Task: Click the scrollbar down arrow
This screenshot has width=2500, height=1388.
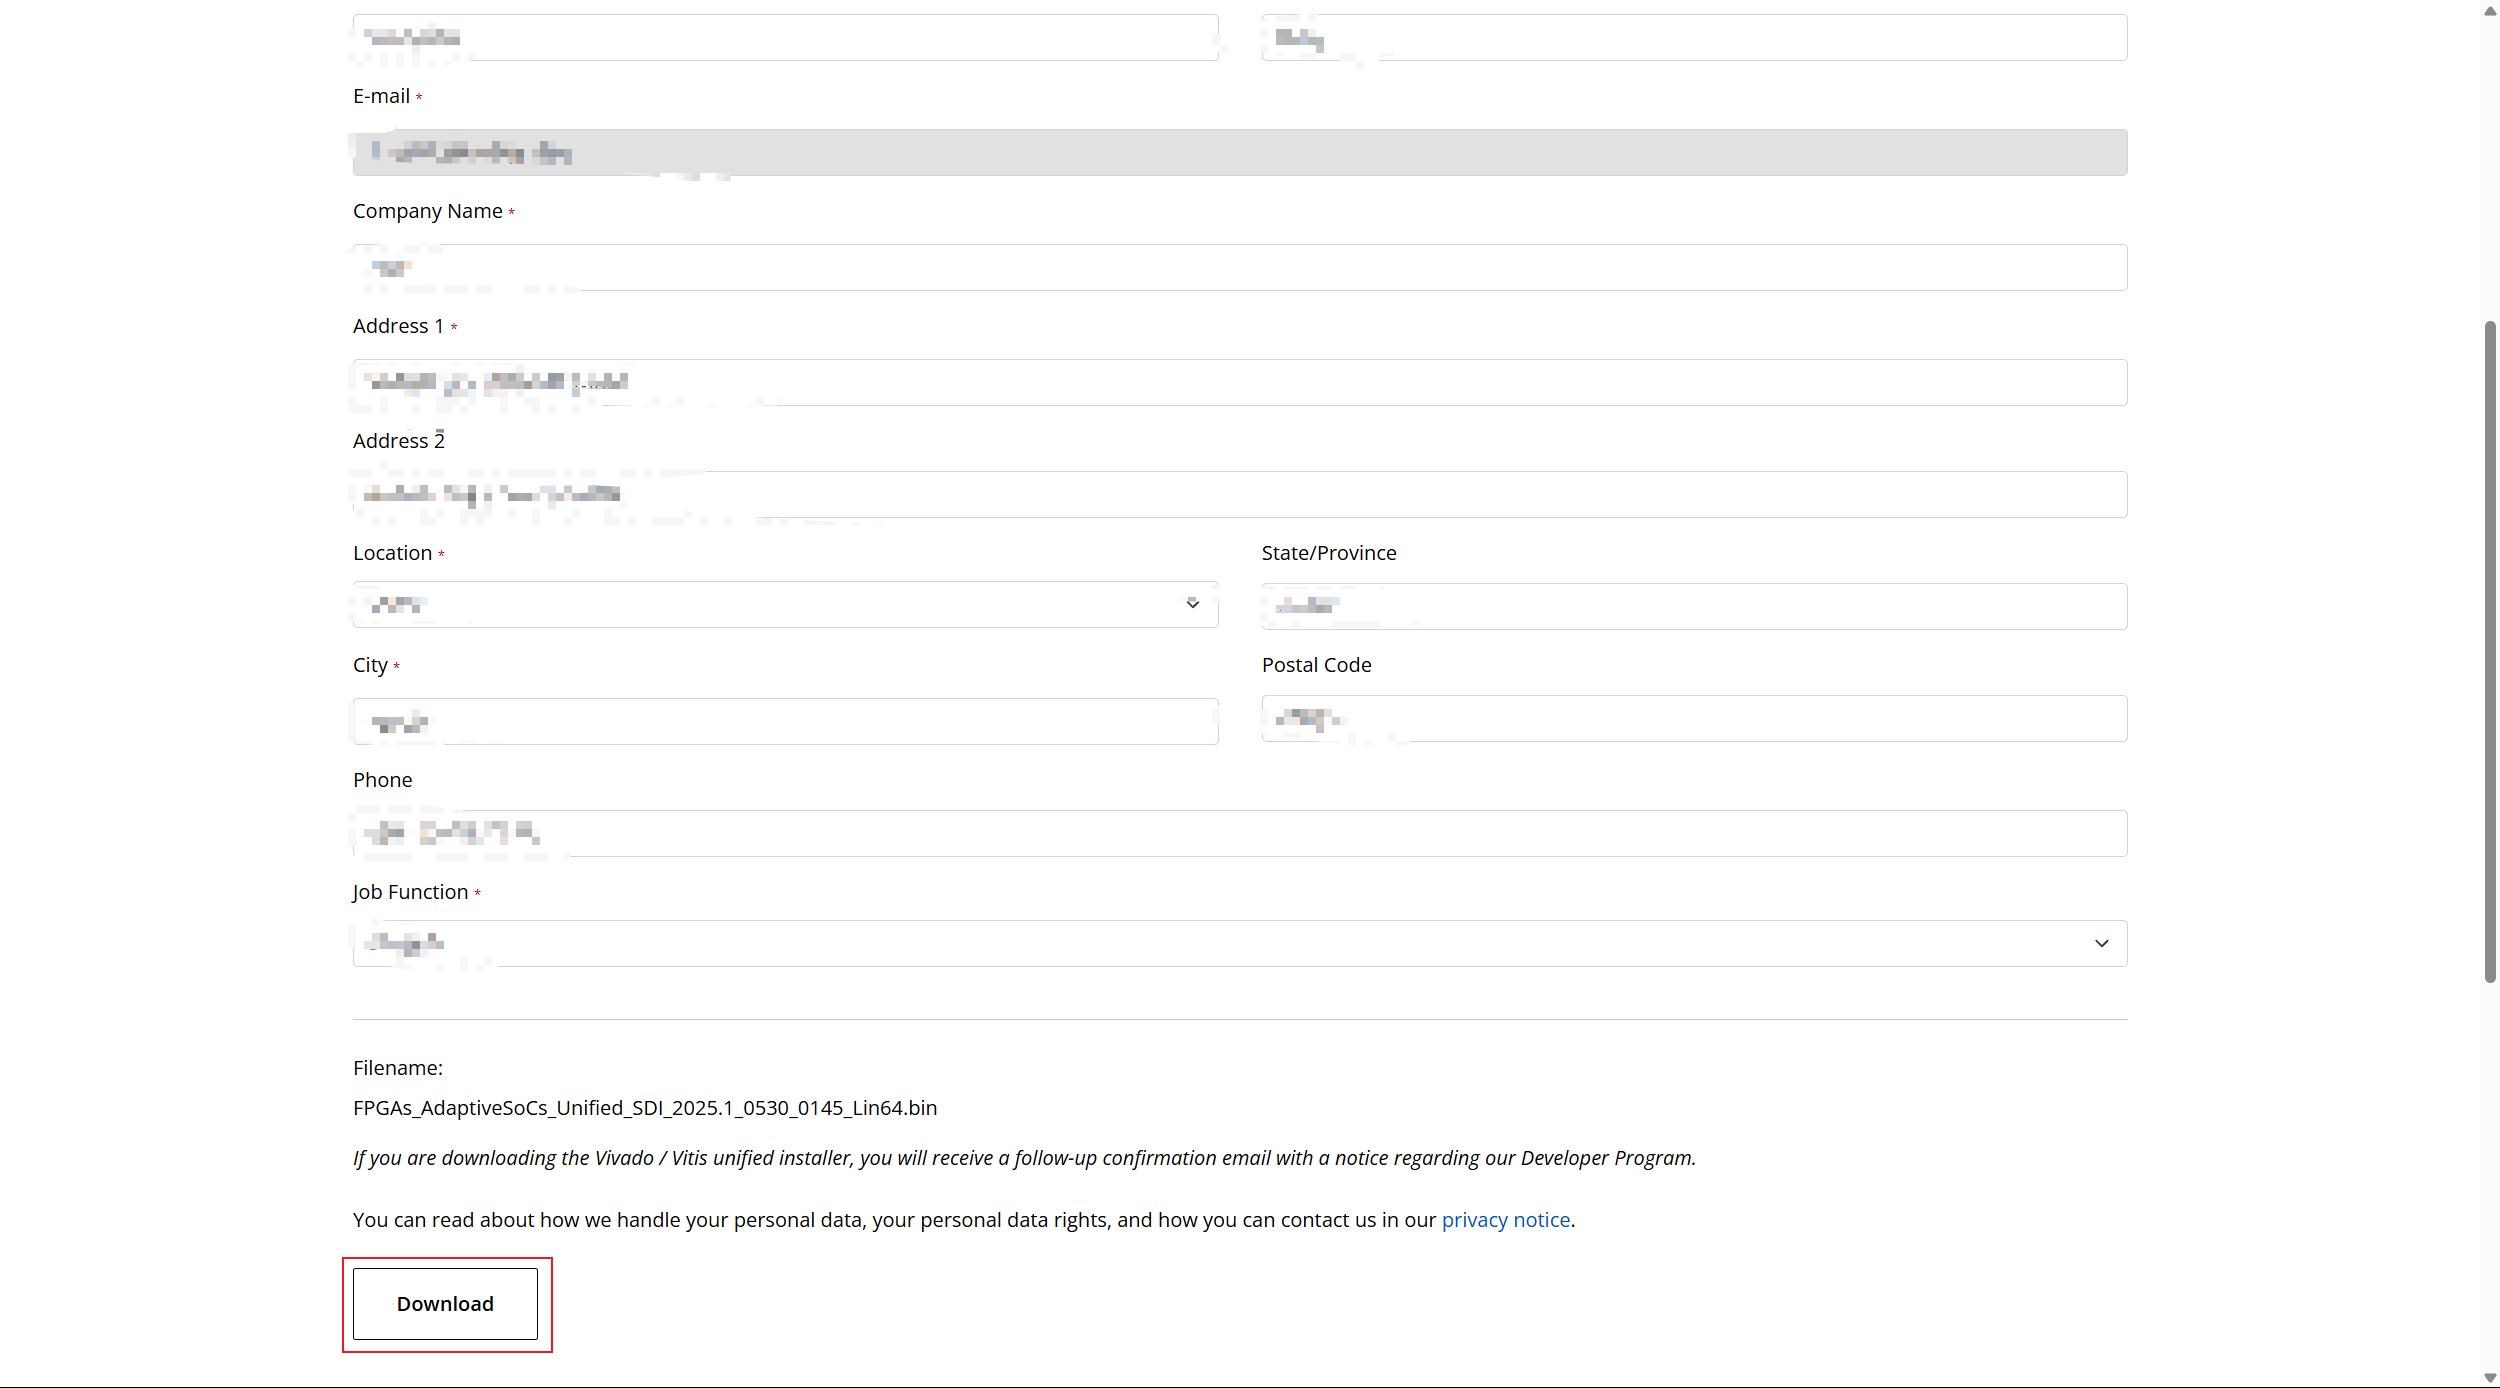Action: 2490,1378
